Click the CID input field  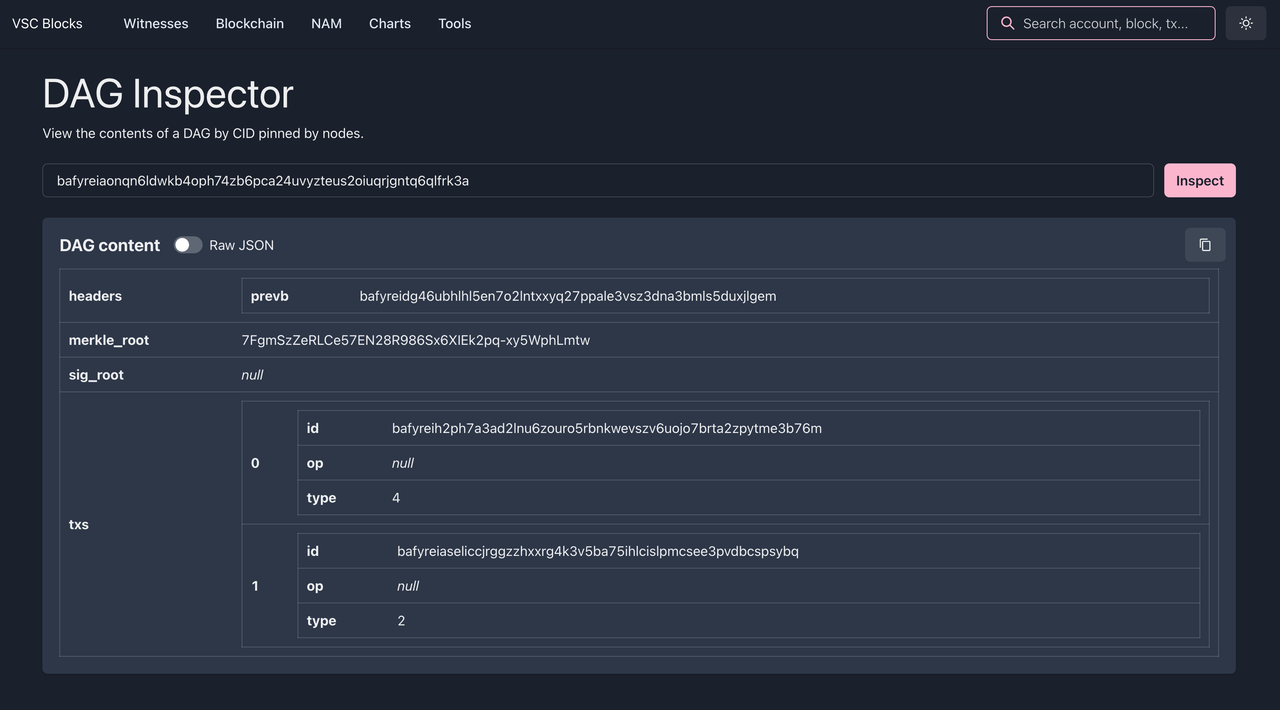pos(597,181)
